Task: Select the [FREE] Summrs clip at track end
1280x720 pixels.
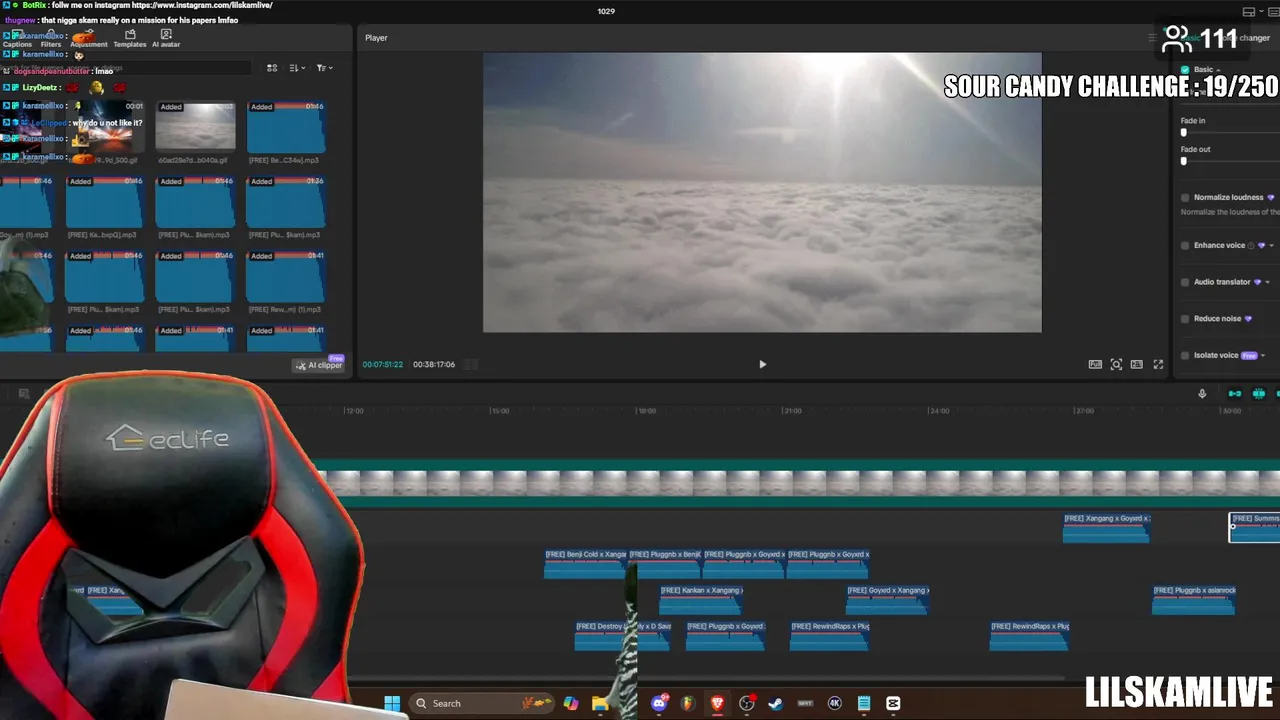Action: (x=1255, y=528)
